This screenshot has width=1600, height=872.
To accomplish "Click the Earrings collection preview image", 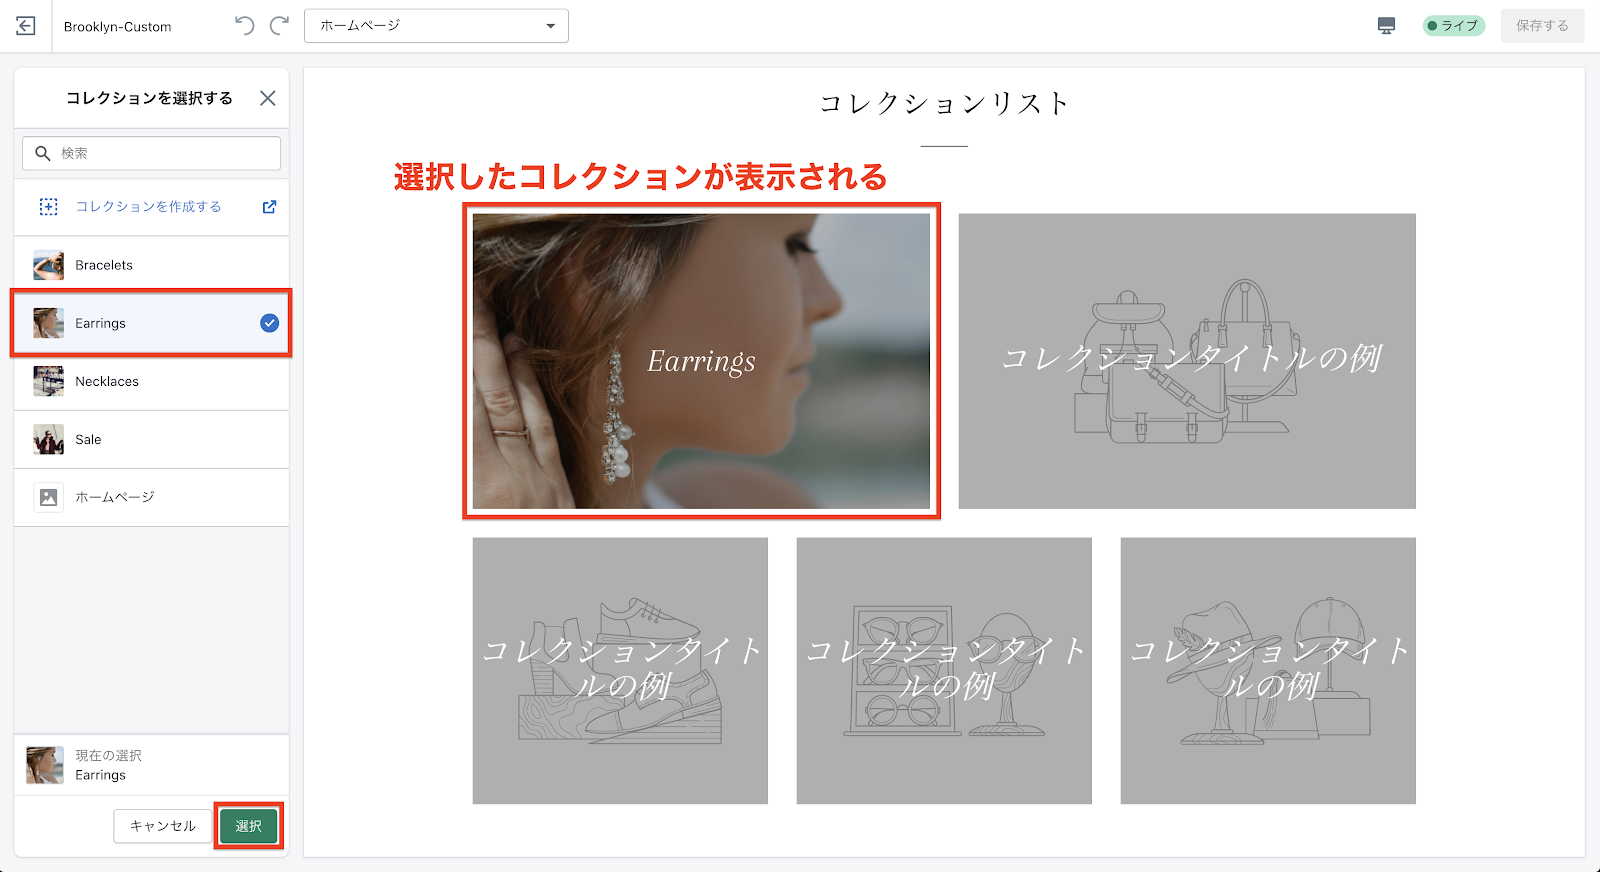I will (x=701, y=361).
